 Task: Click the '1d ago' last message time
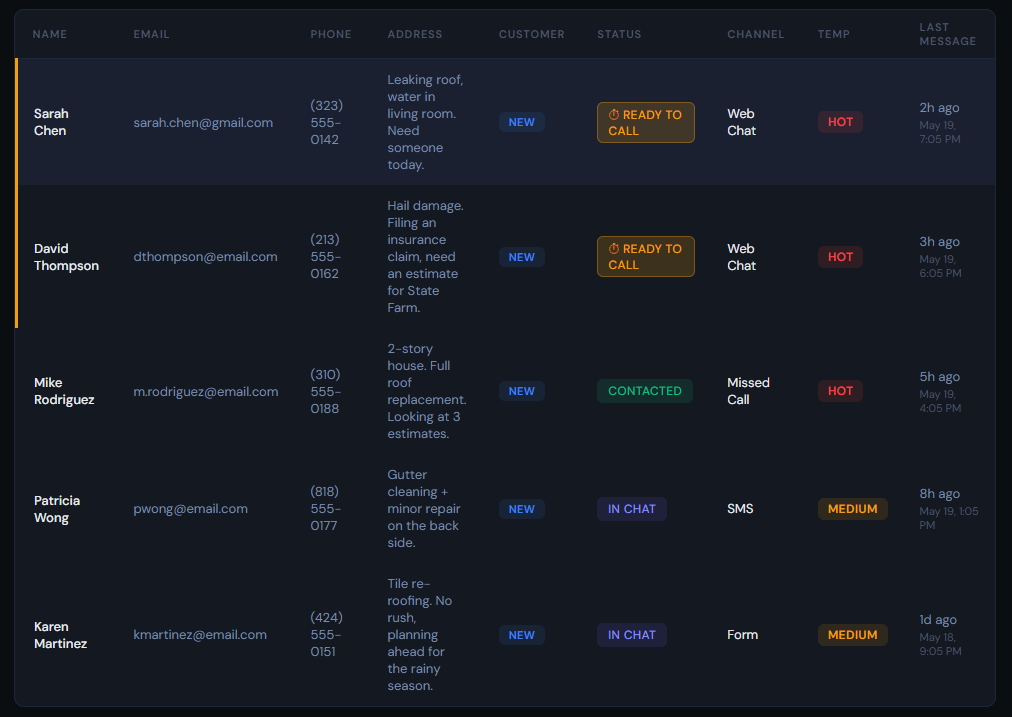pyautogui.click(x=938, y=620)
